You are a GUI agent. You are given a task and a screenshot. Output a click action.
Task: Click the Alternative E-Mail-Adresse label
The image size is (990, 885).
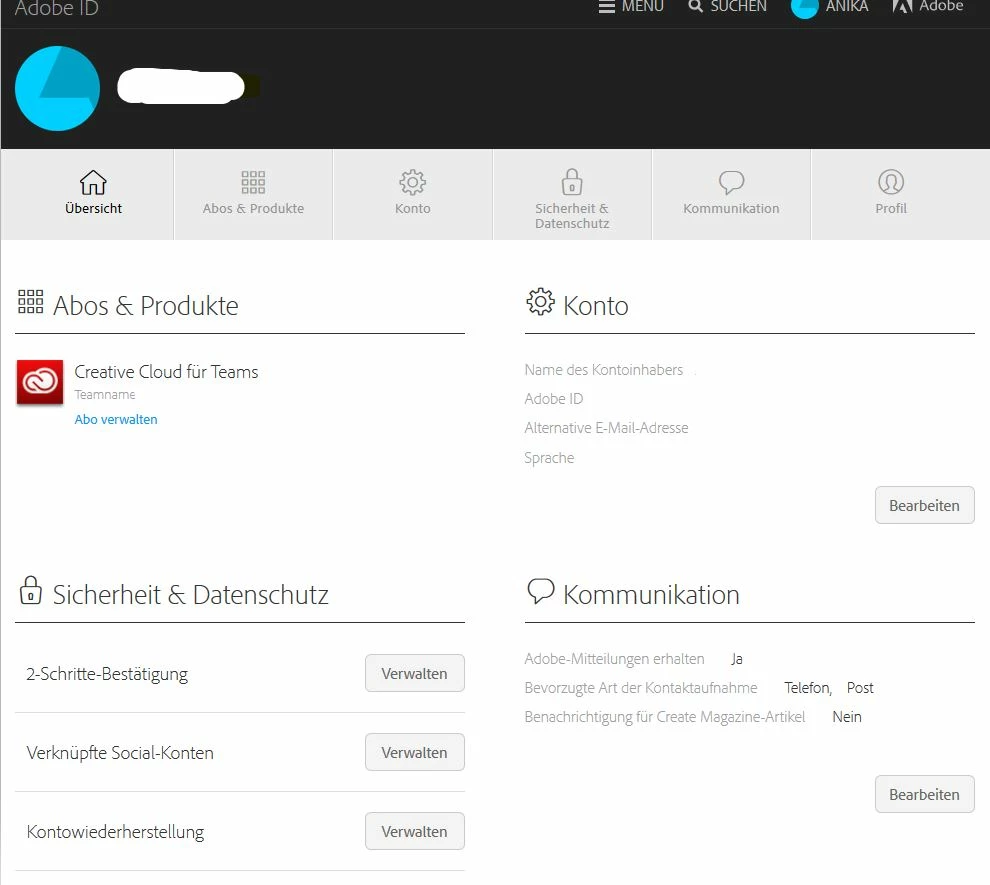[606, 428]
